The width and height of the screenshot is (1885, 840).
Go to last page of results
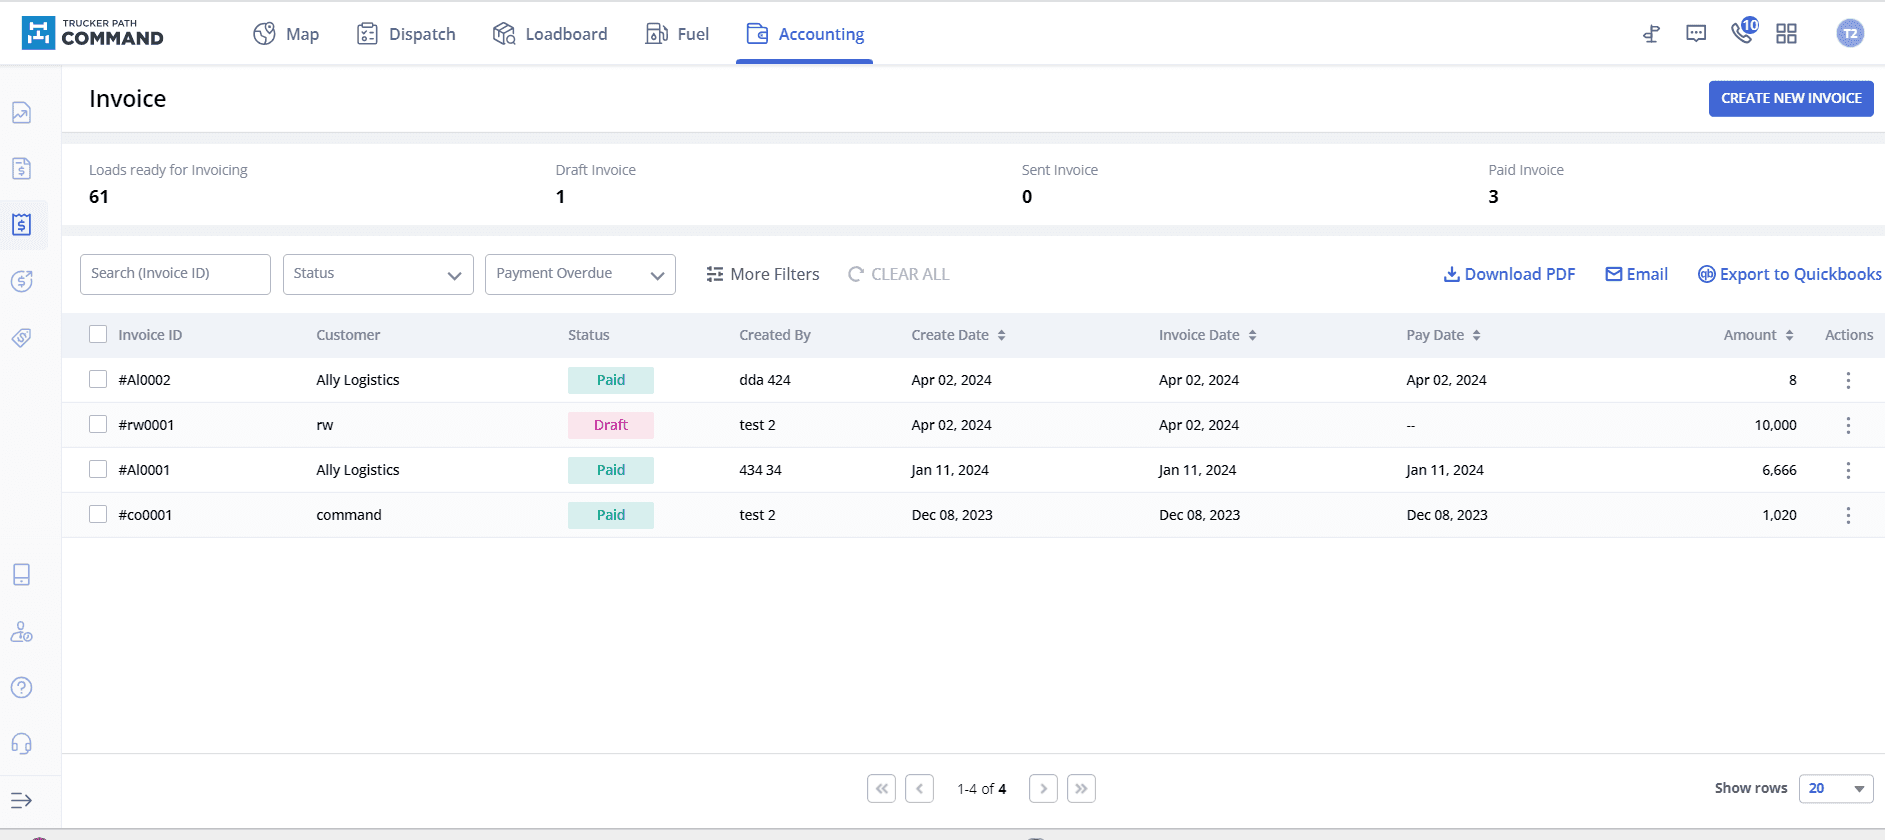tap(1081, 789)
